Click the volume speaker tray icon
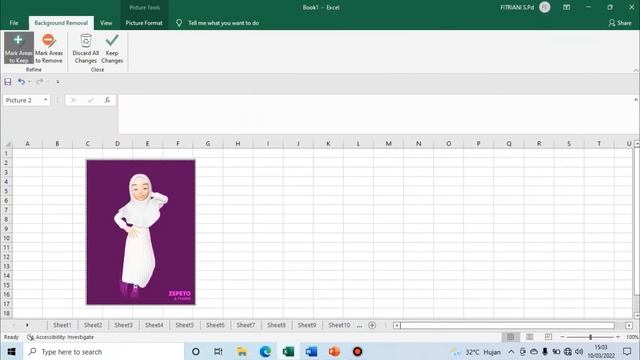Viewport: 640px width, 360px height. coord(579,351)
